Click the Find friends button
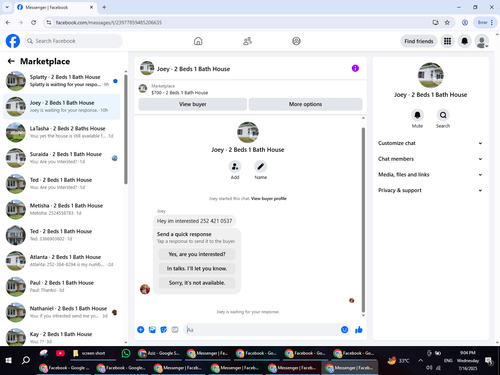This screenshot has width=500, height=375. click(x=419, y=41)
